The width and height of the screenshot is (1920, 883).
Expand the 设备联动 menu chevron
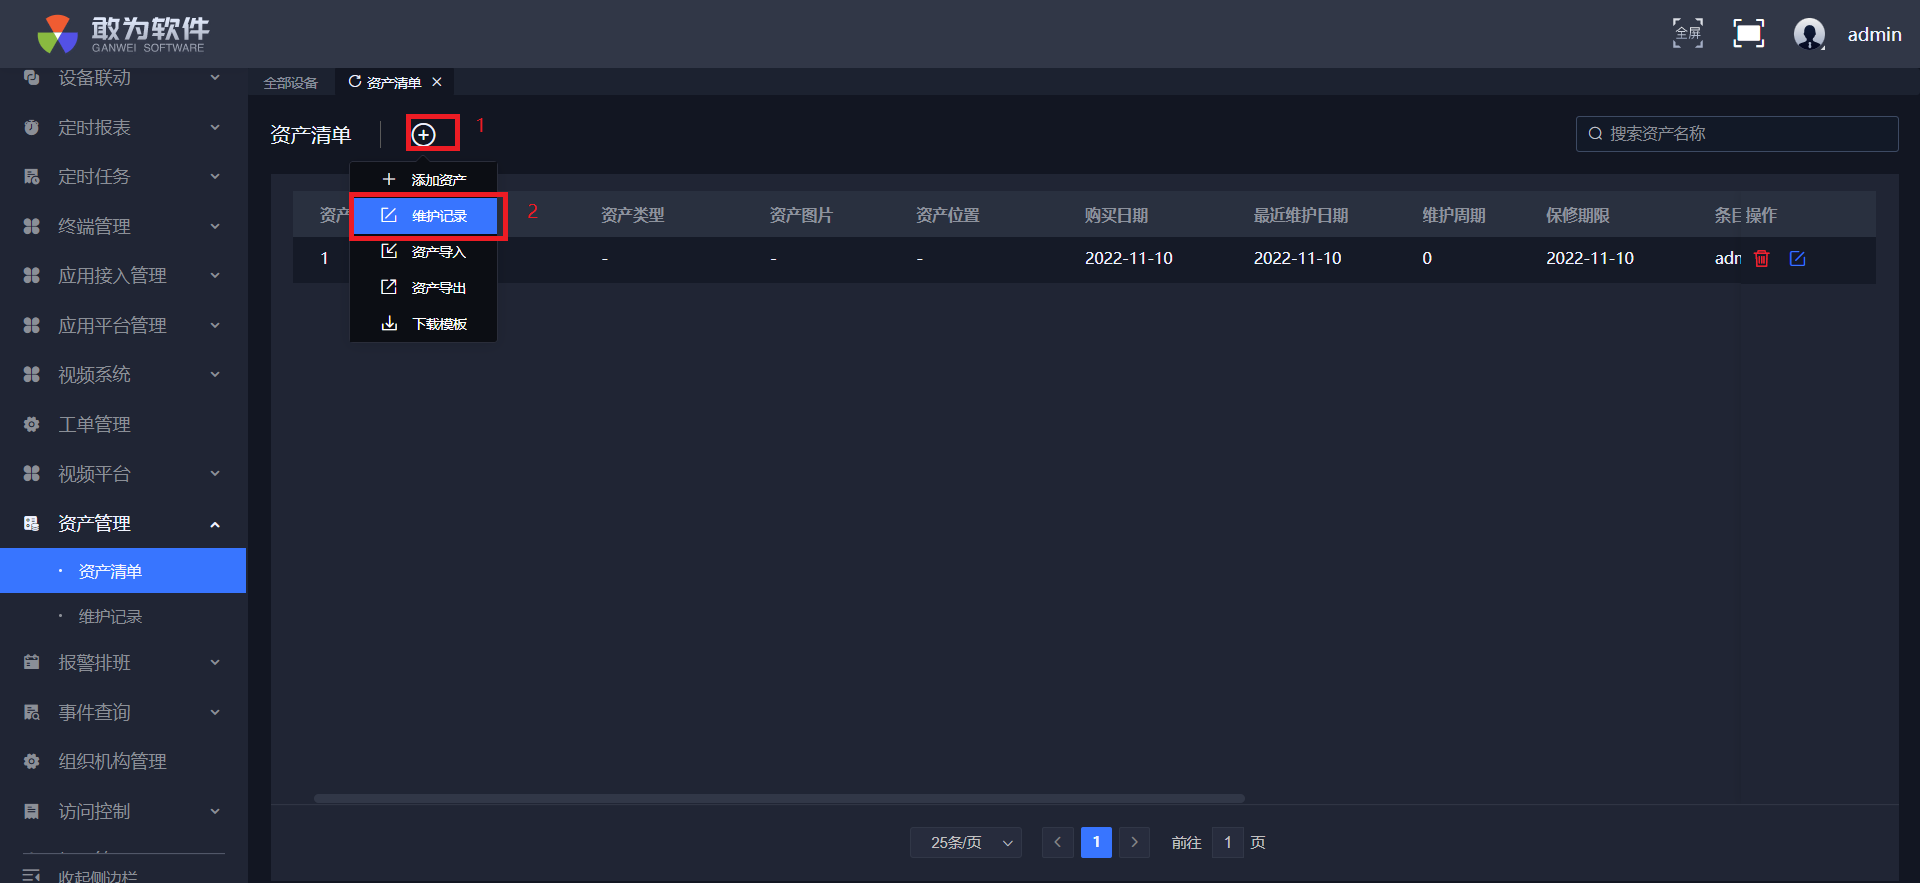pyautogui.click(x=215, y=77)
